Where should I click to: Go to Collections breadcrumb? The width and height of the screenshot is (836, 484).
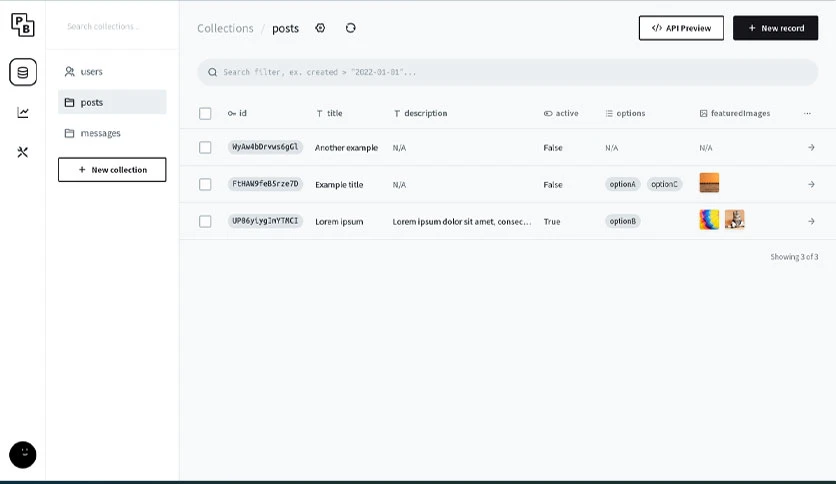coord(226,28)
